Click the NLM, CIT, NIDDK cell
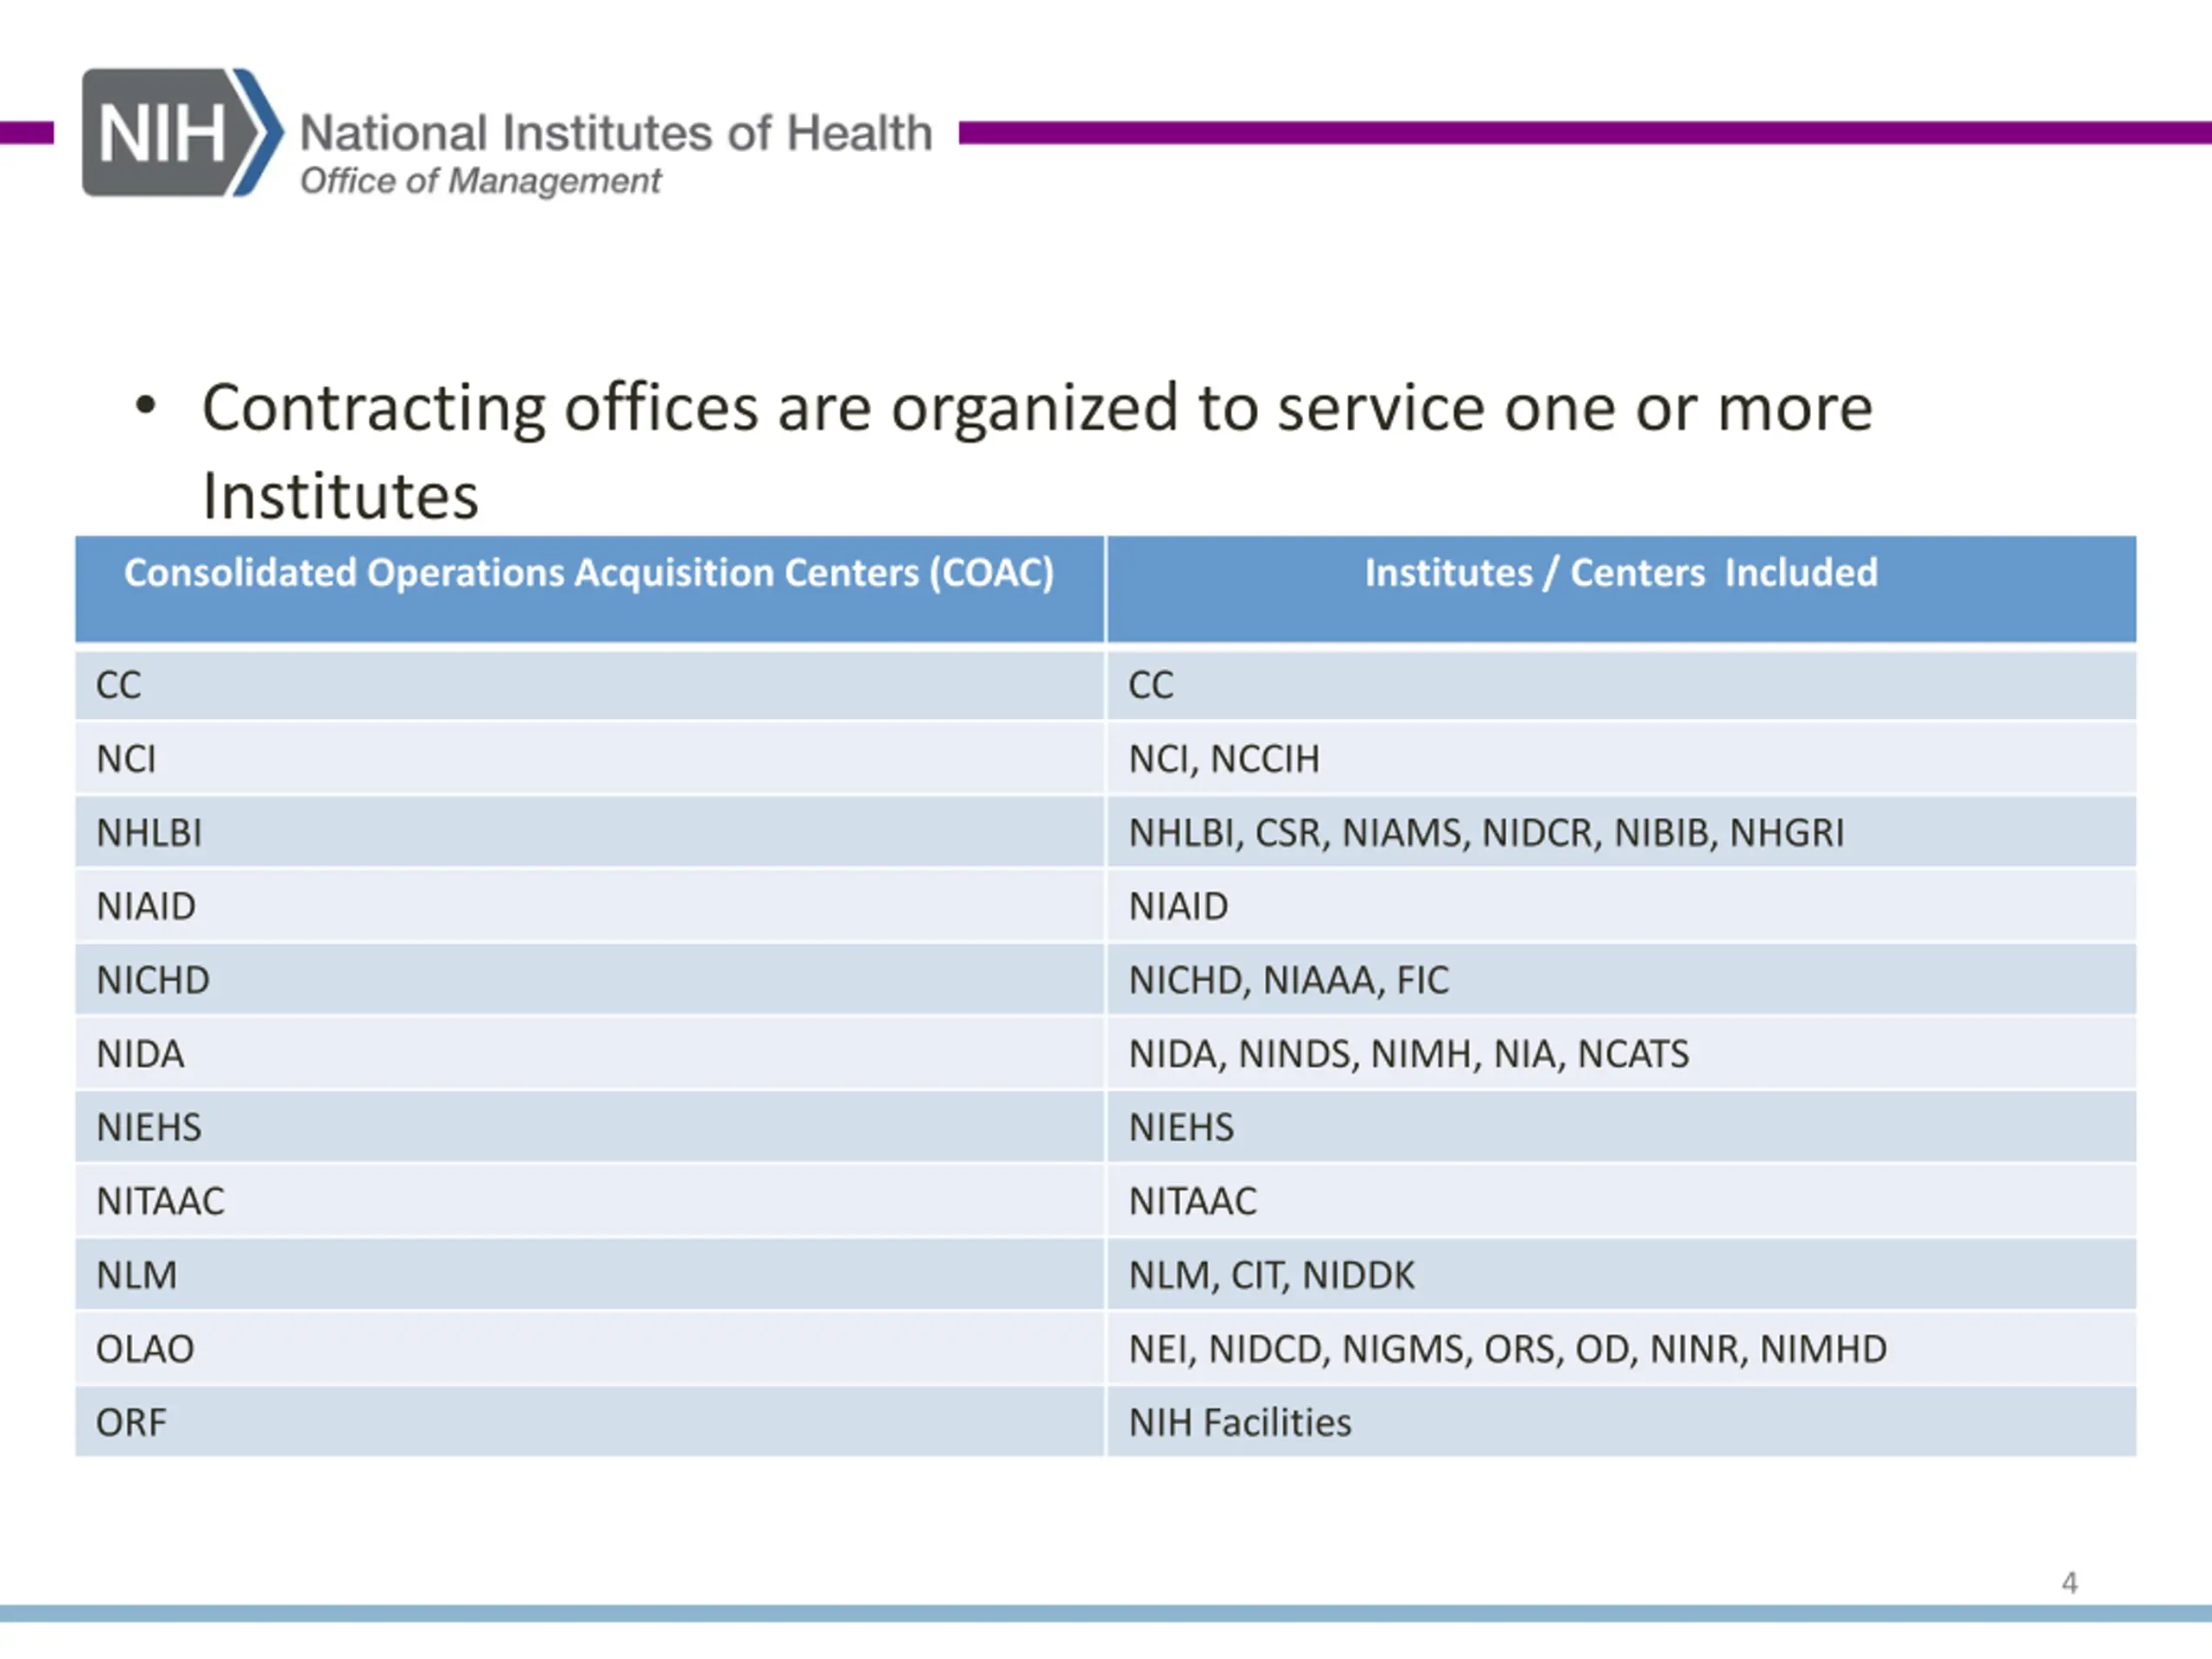Image resolution: width=2212 pixels, height=1659 pixels. [x=1271, y=1275]
